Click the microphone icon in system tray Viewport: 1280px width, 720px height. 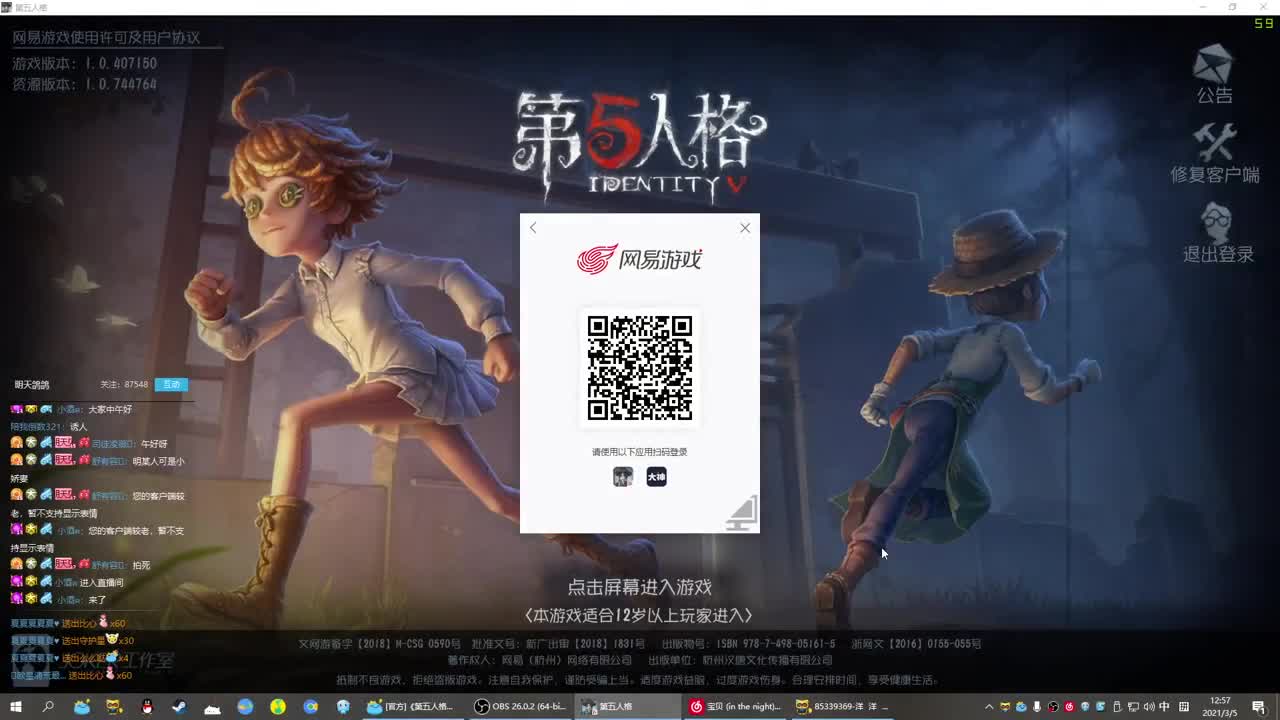coord(1037,707)
